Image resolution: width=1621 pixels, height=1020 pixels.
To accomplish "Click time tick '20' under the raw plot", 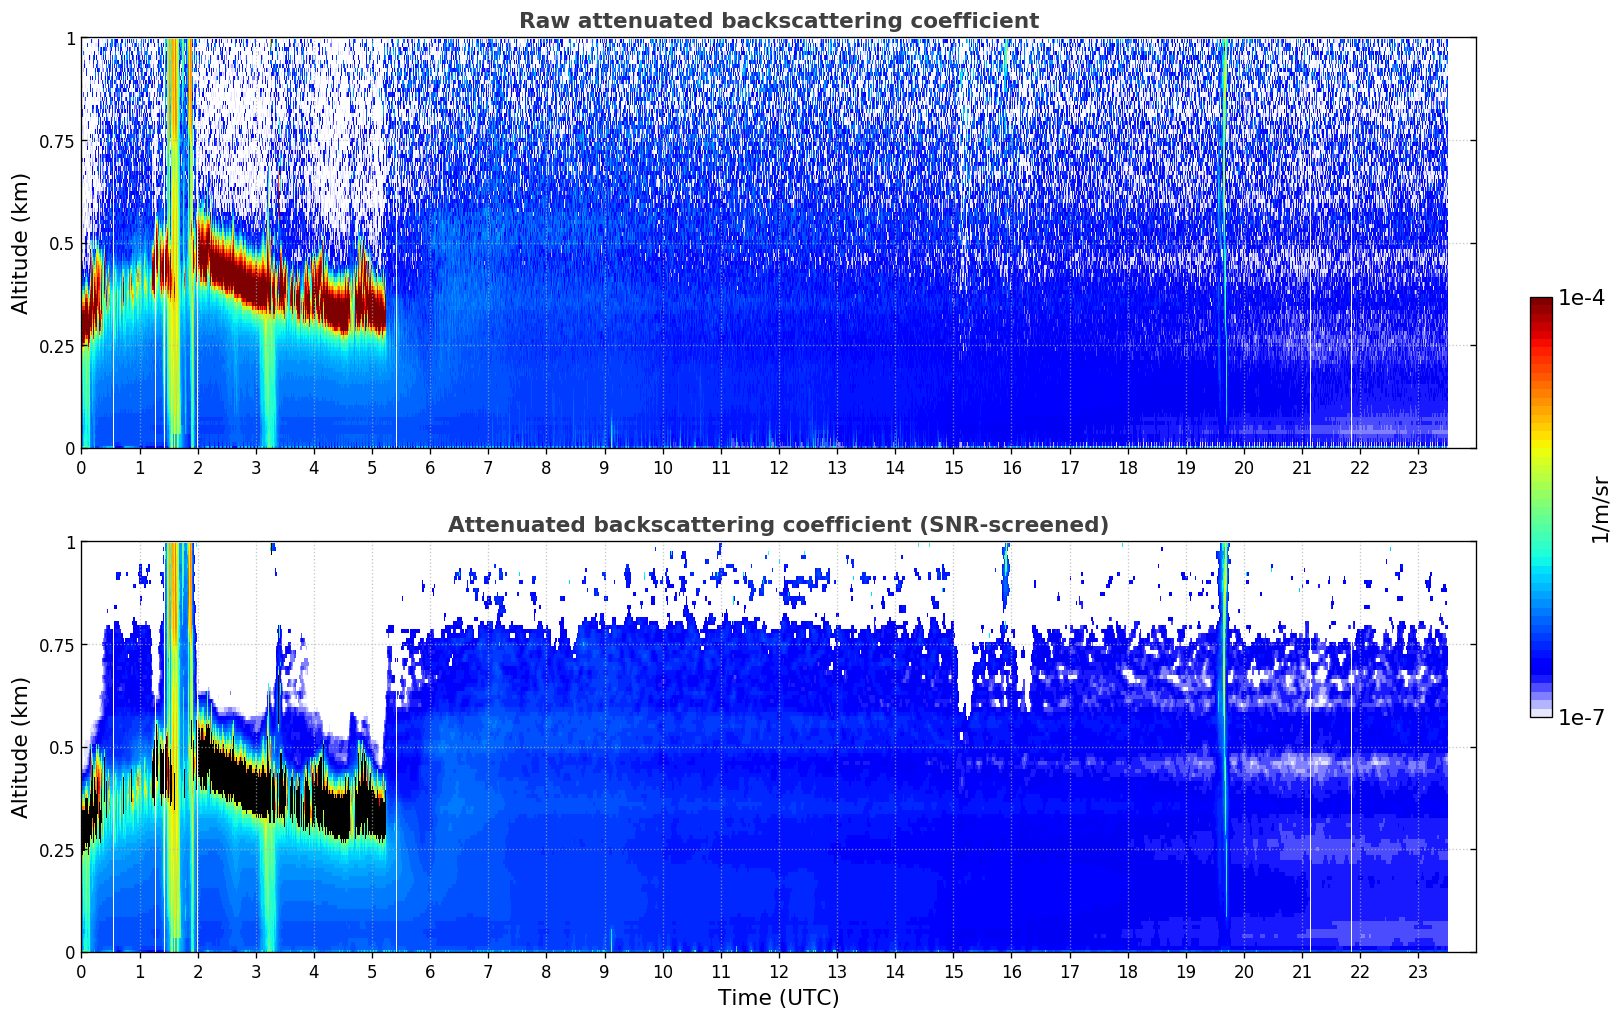I will (1244, 467).
